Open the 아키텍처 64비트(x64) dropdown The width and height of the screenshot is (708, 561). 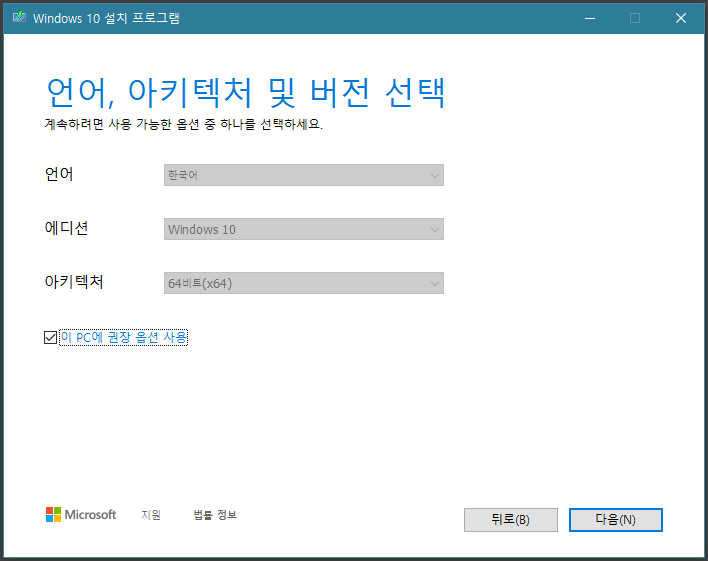(303, 283)
